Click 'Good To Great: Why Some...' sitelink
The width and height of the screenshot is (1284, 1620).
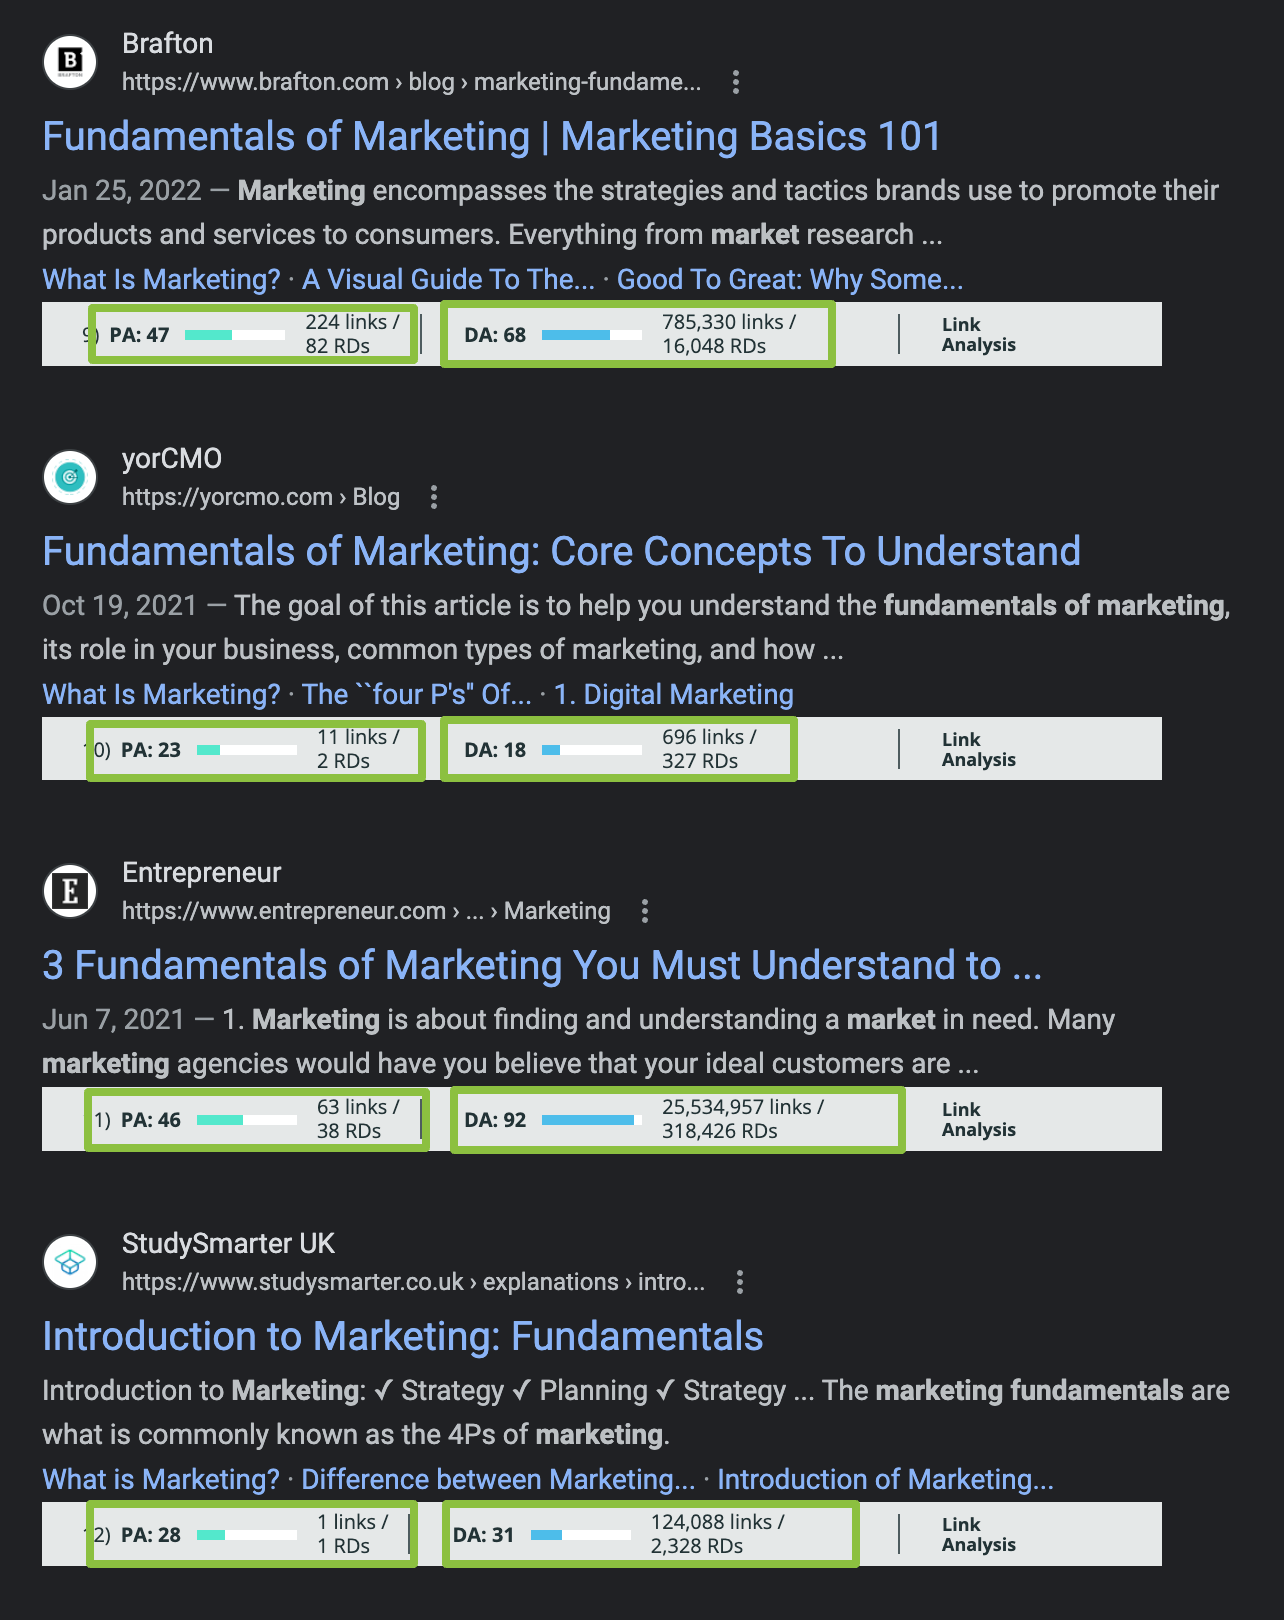[x=789, y=280]
